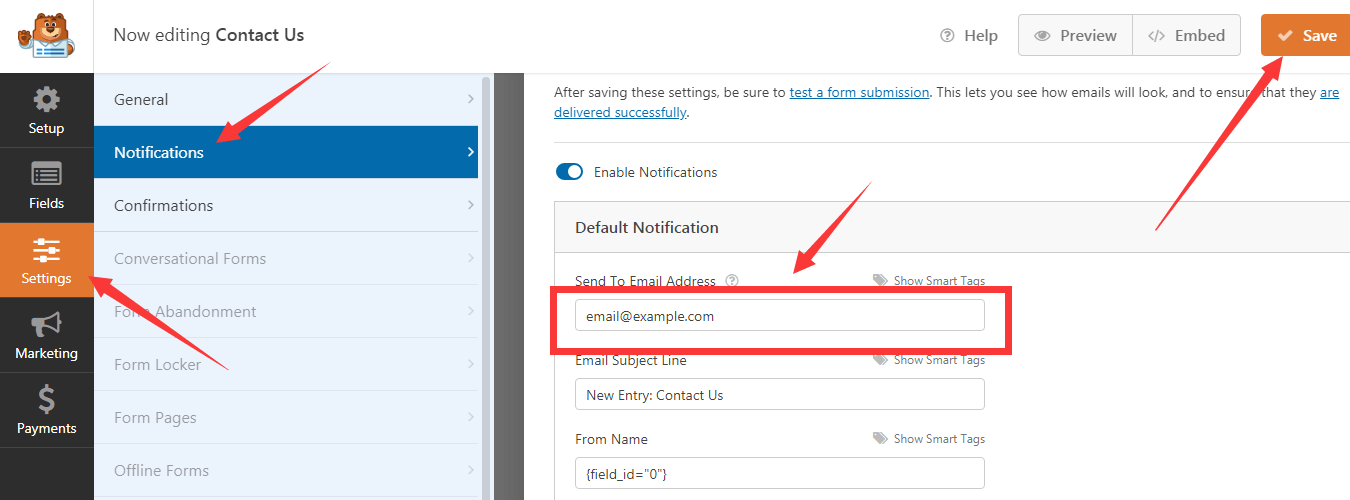Screen dimensions: 1350x500
Task: Click the orange Save button
Action: coord(1305,36)
